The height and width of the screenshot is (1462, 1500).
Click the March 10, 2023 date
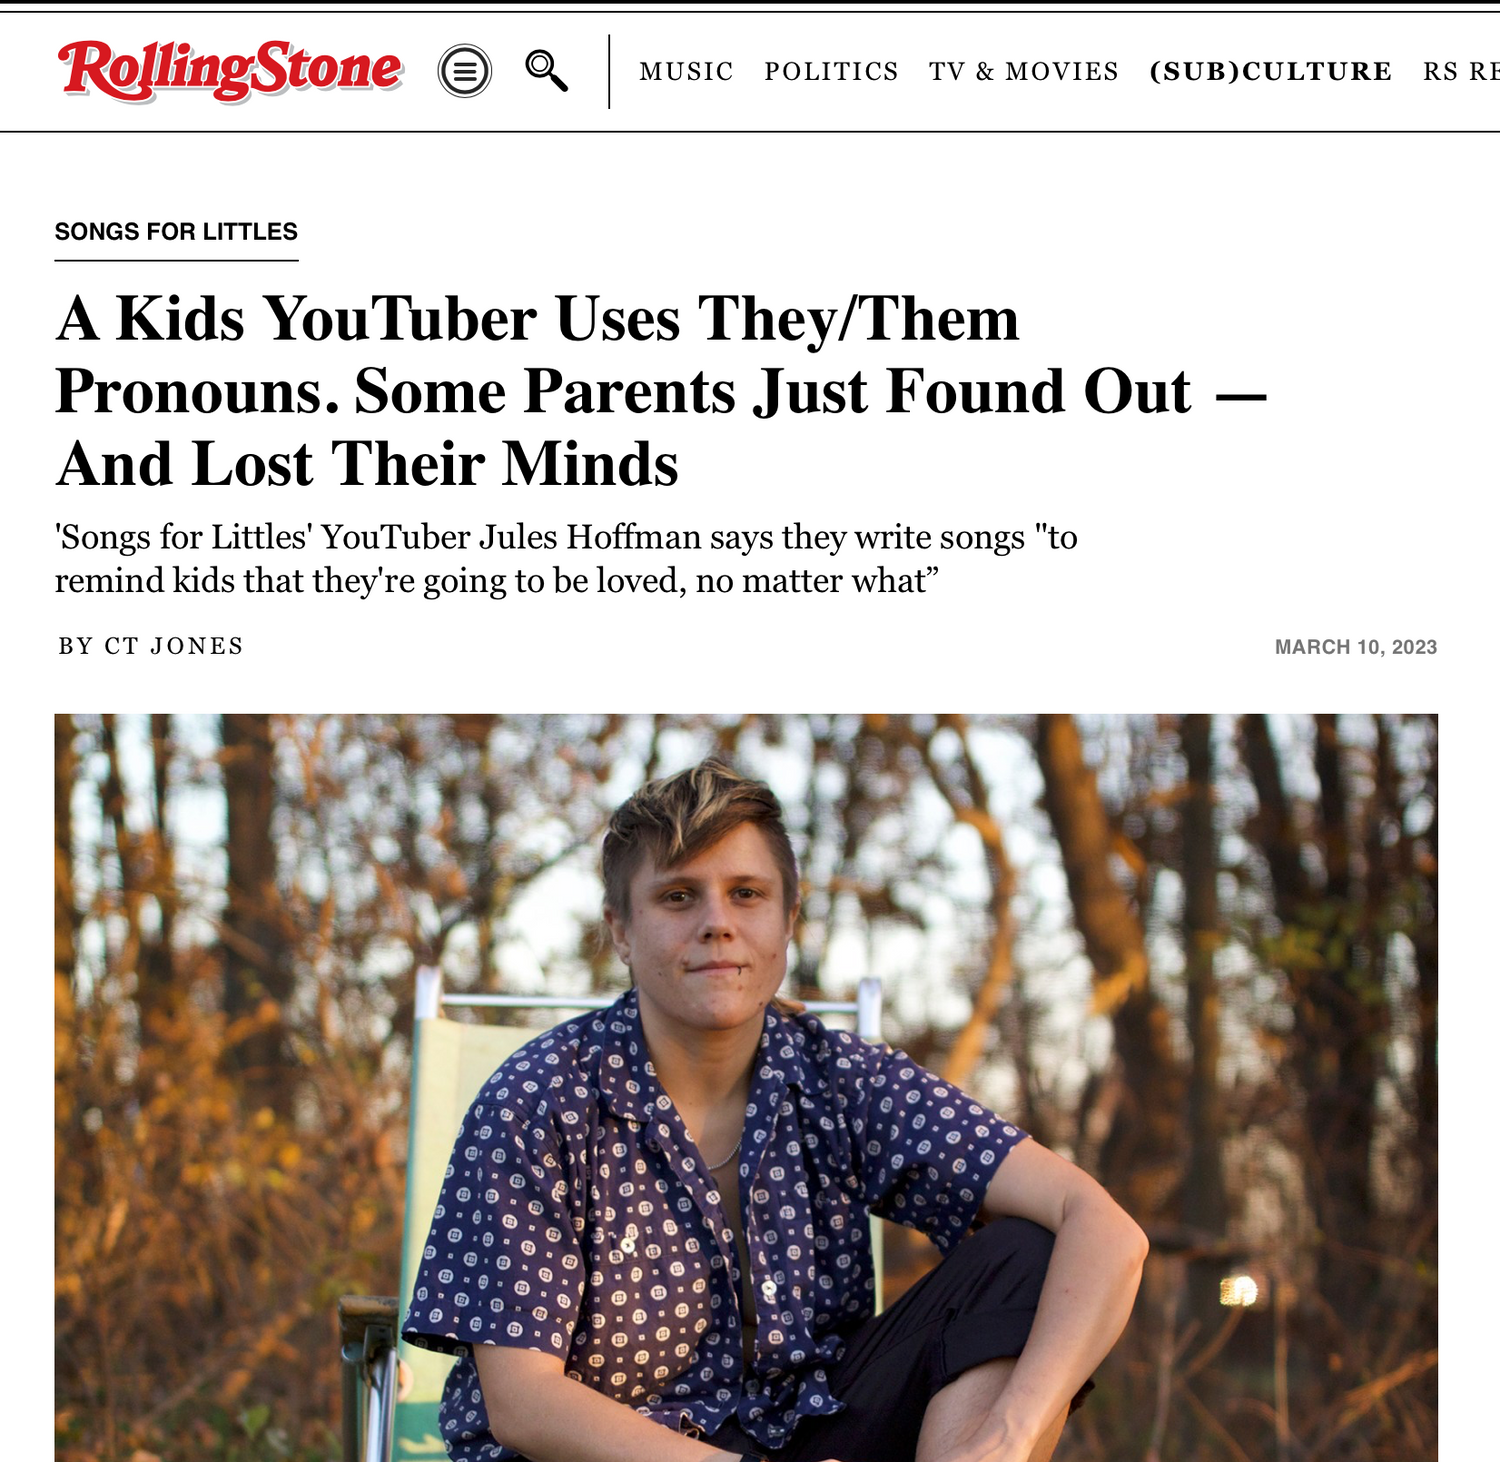tap(1355, 647)
